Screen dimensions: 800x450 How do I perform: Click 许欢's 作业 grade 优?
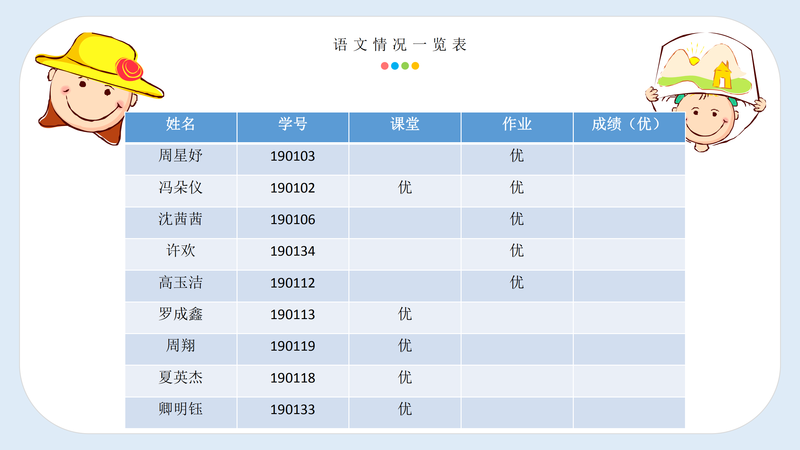click(517, 251)
